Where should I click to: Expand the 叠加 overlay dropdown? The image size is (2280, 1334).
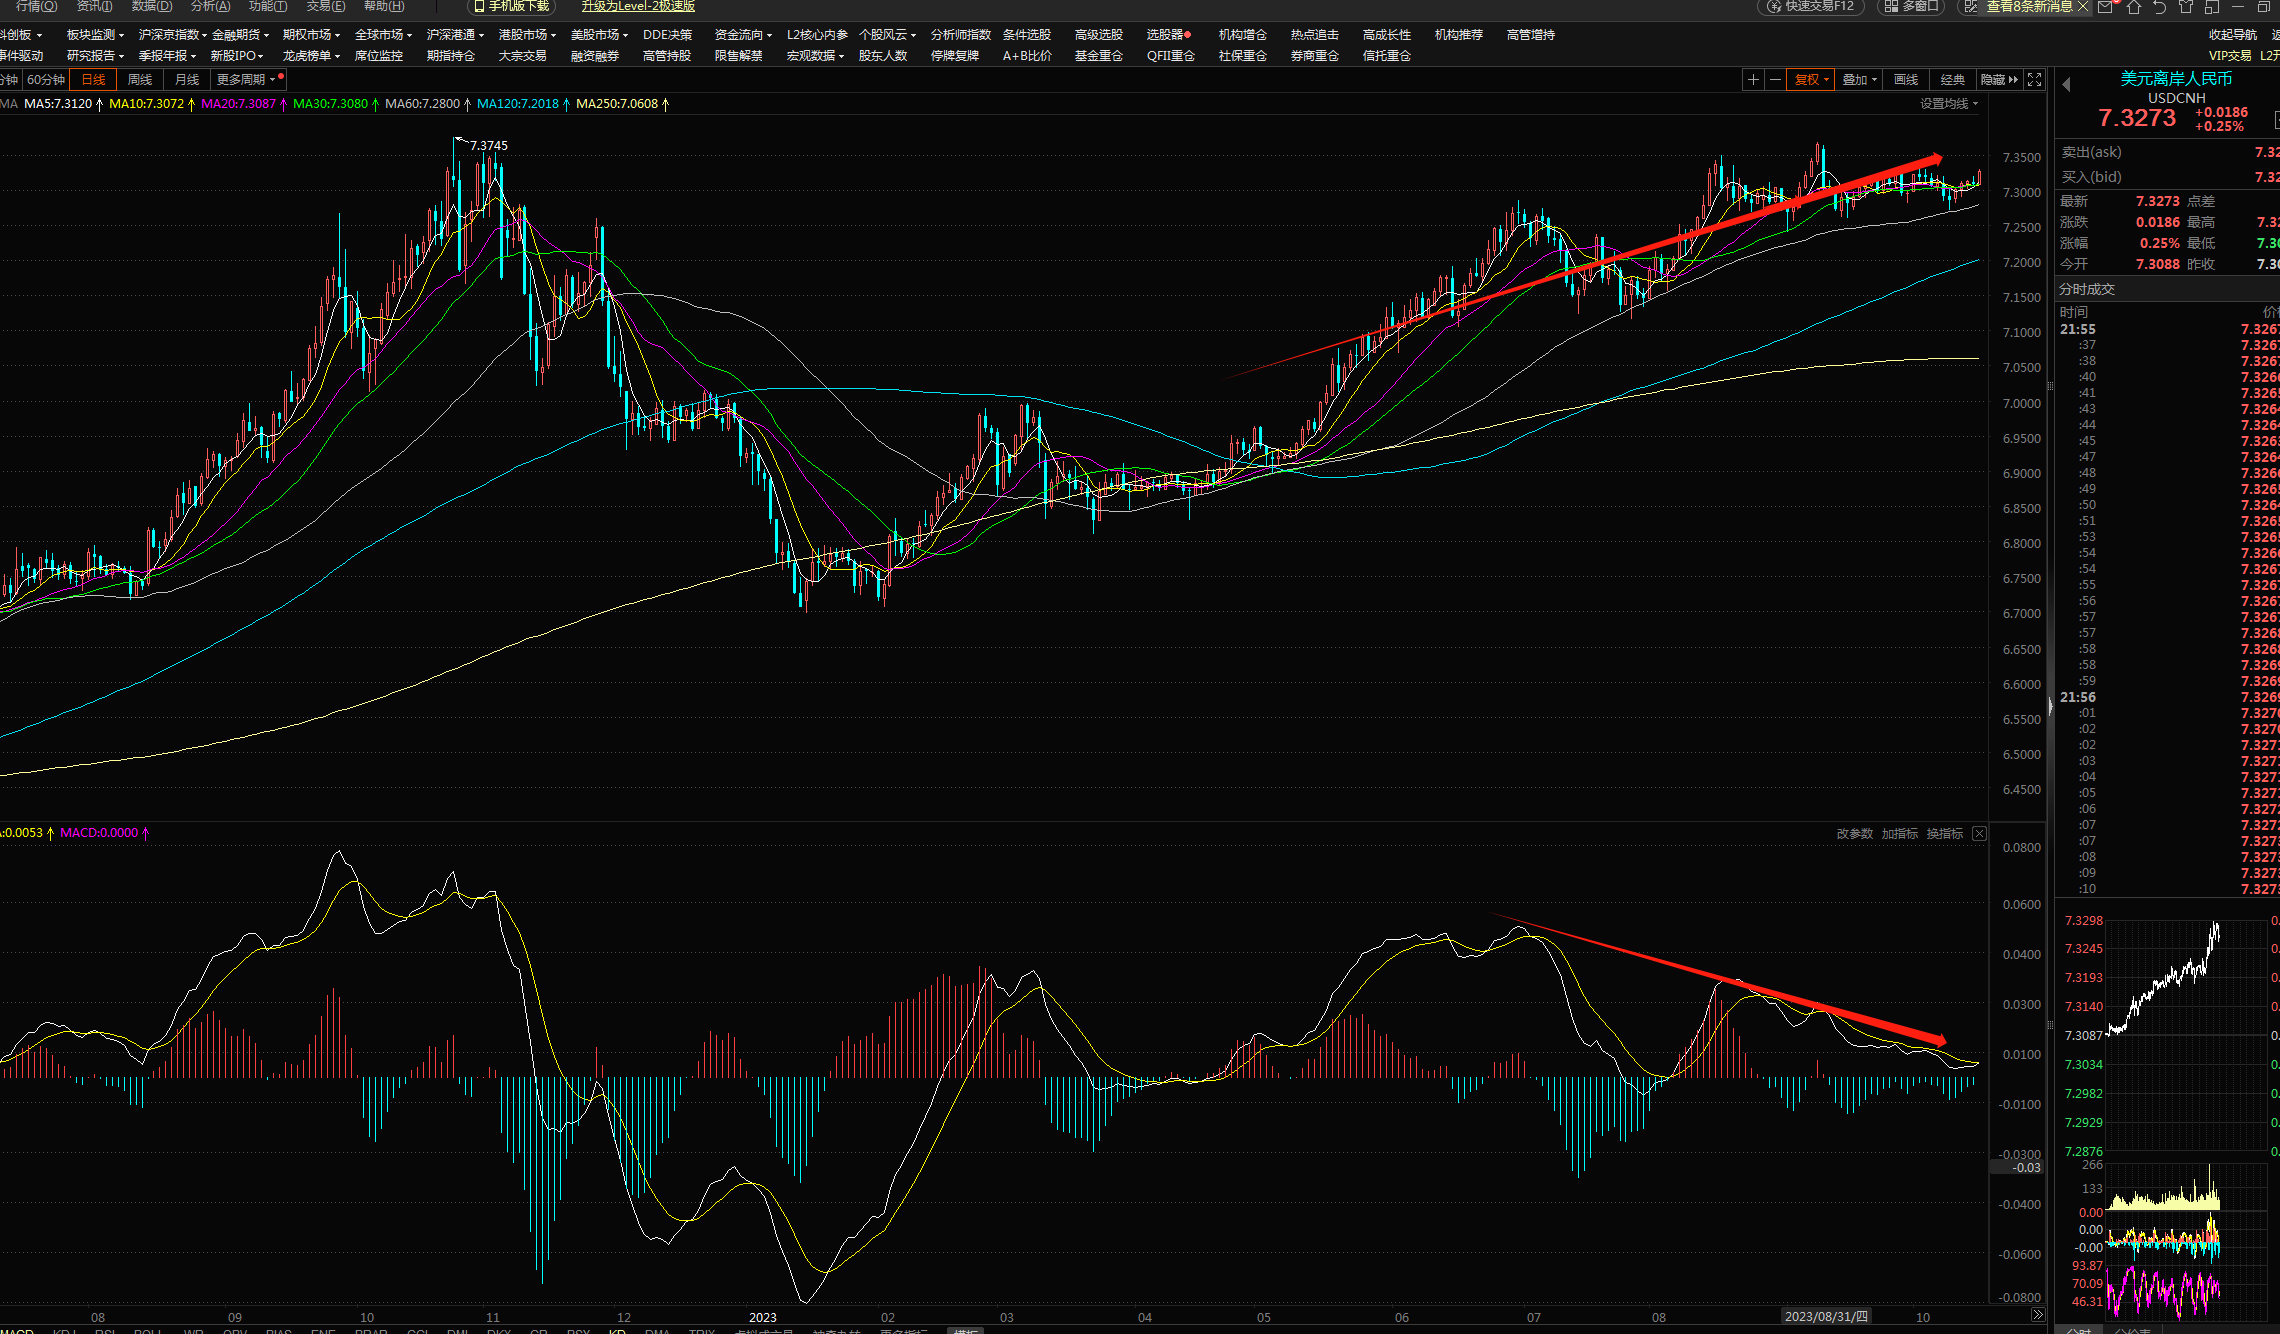tap(1860, 80)
